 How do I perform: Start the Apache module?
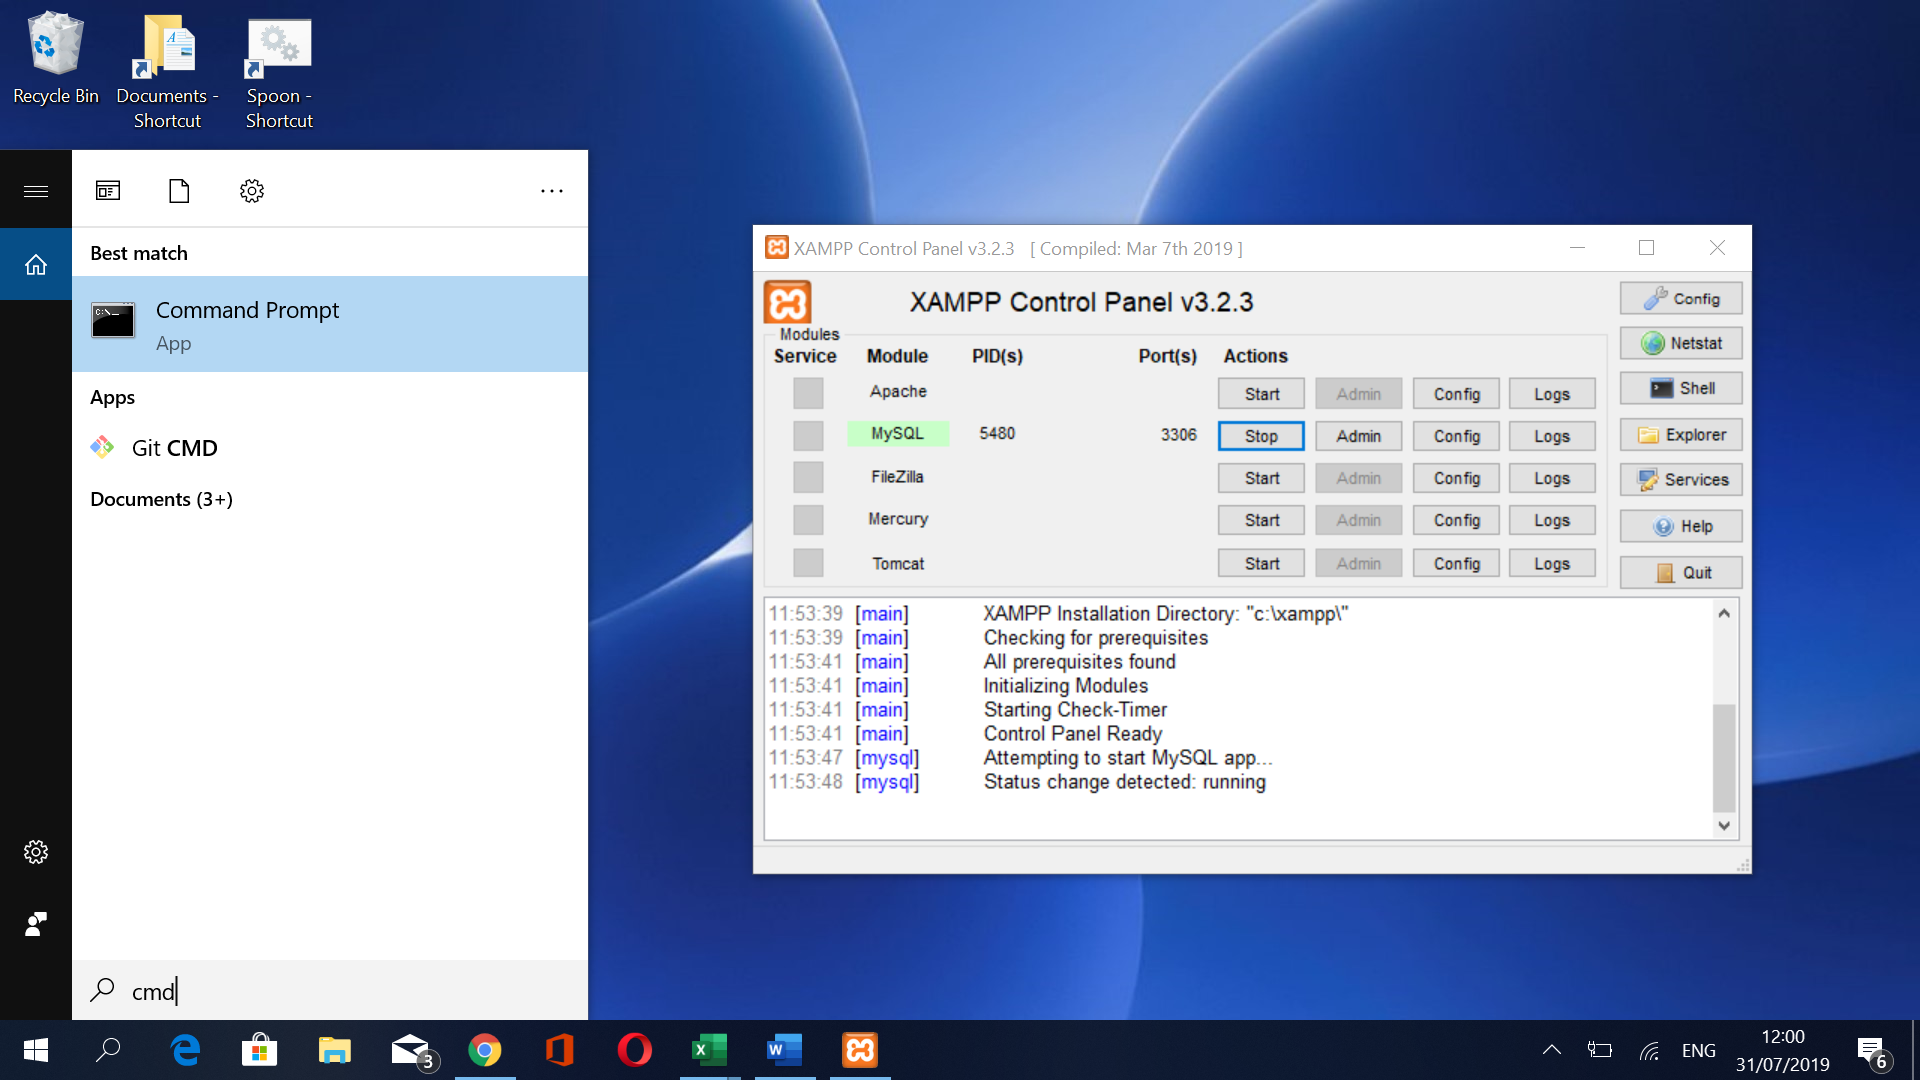point(1260,393)
